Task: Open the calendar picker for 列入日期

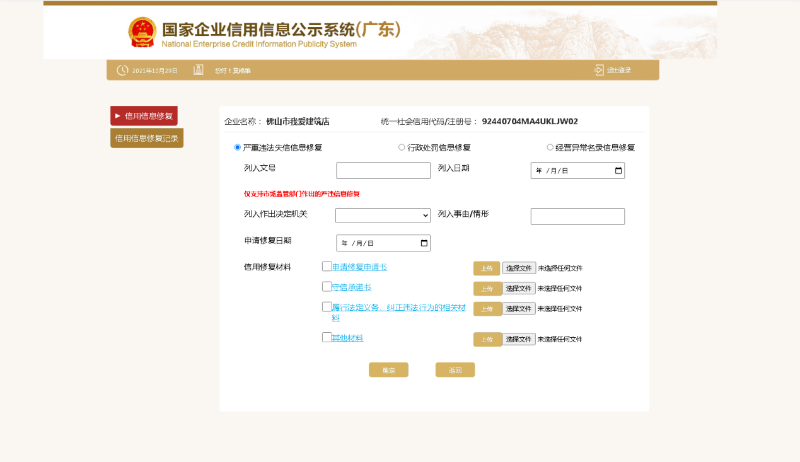Action: pos(618,171)
